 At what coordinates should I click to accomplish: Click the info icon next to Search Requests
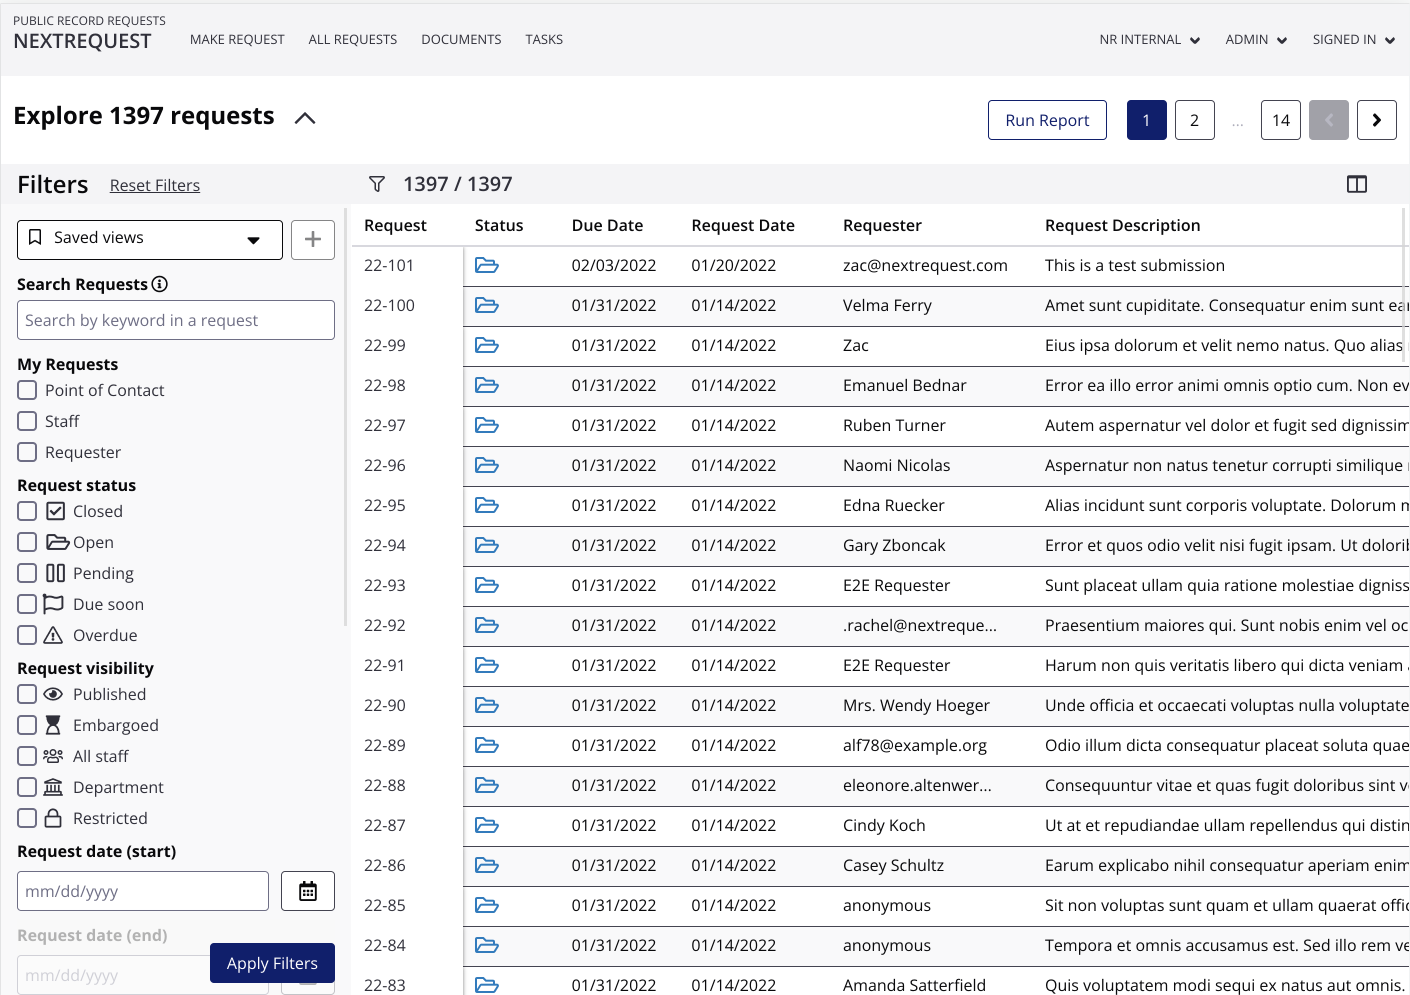tap(160, 284)
